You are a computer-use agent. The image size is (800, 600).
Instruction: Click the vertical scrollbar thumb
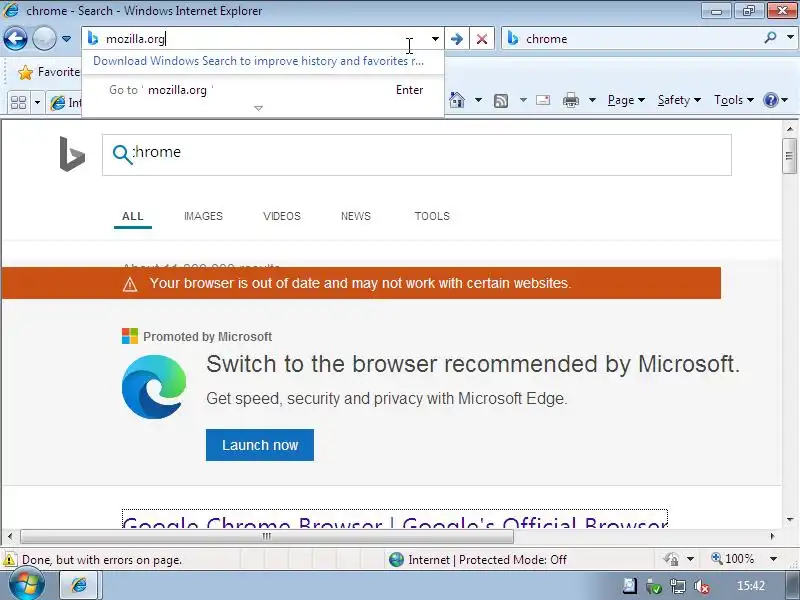789,156
